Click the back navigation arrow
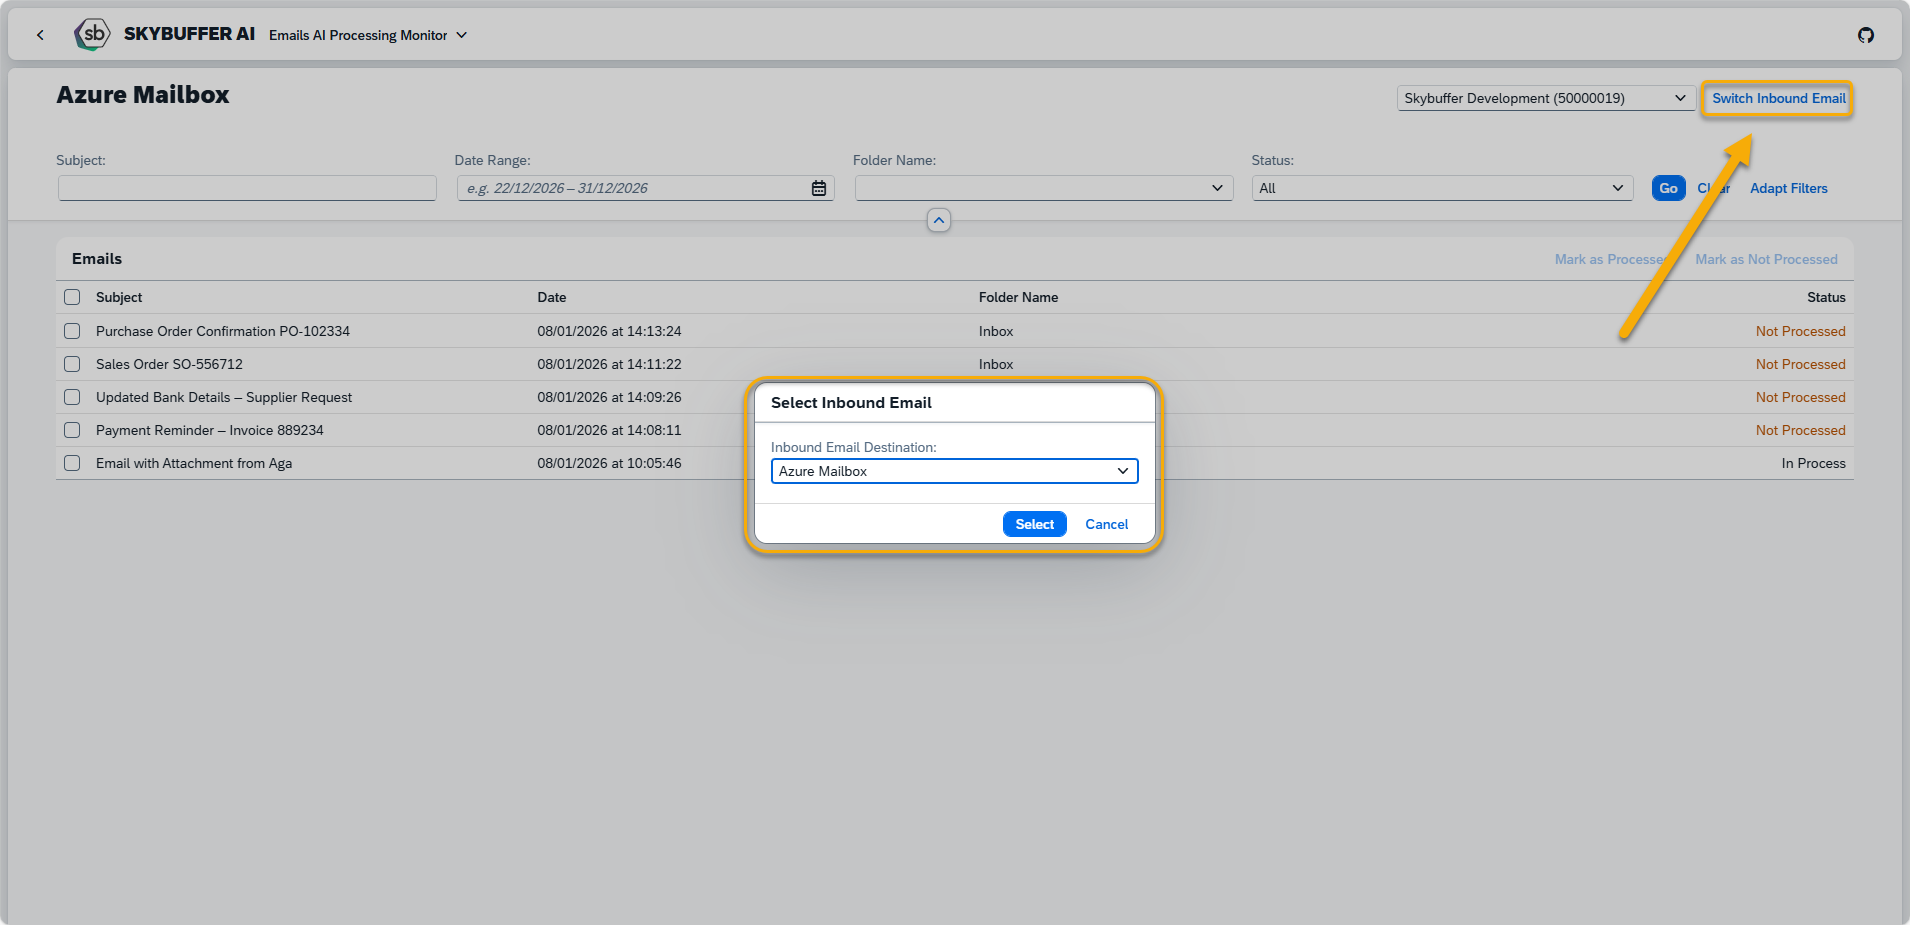This screenshot has height=925, width=1910. click(x=40, y=35)
